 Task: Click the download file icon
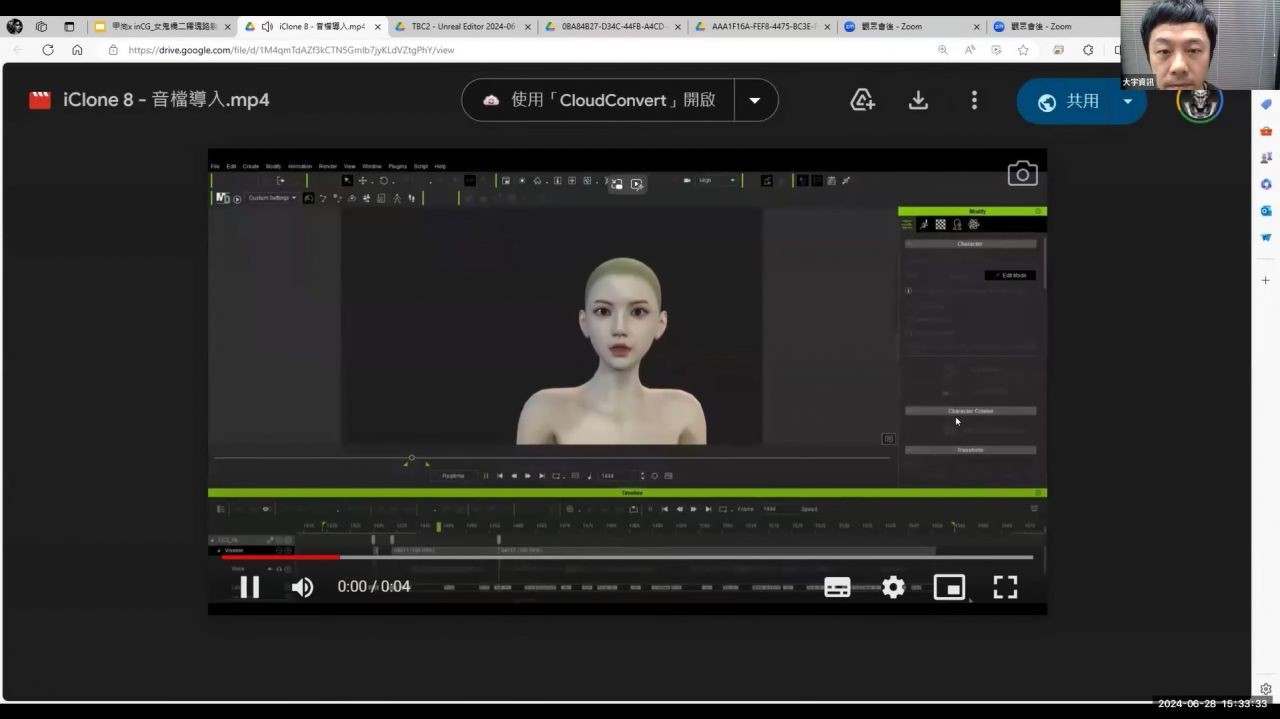click(x=918, y=100)
